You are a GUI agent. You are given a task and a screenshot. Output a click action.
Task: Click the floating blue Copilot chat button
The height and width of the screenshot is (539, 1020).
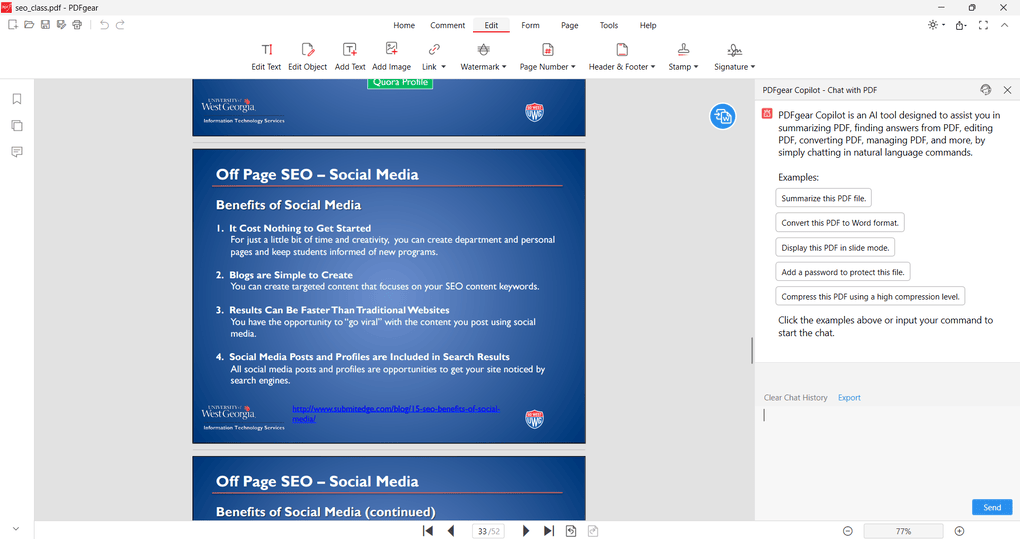click(x=722, y=116)
